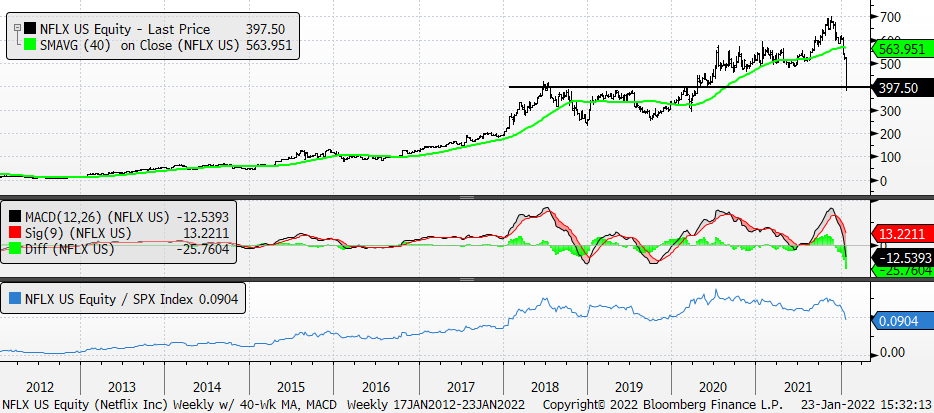Click the 2014 year label
Viewport: 934px width, 413px height.
pyautogui.click(x=207, y=386)
